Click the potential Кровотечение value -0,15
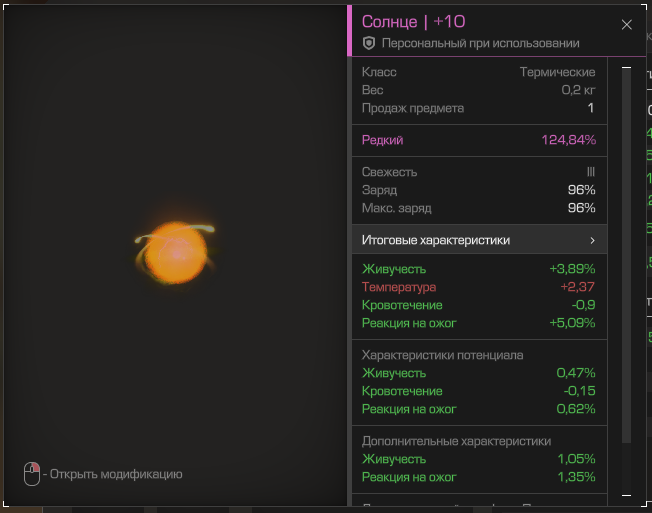Viewport: 652px width, 513px height. click(x=579, y=391)
